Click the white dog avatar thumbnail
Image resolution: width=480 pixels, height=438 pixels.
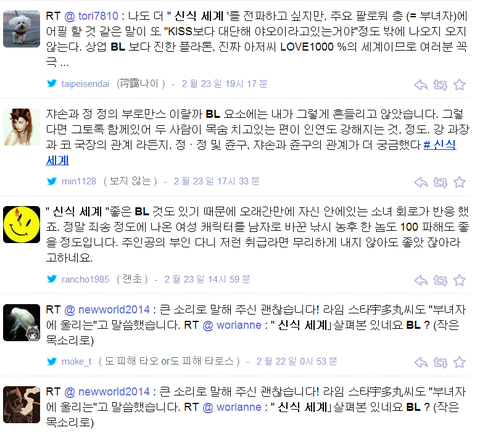(21, 29)
